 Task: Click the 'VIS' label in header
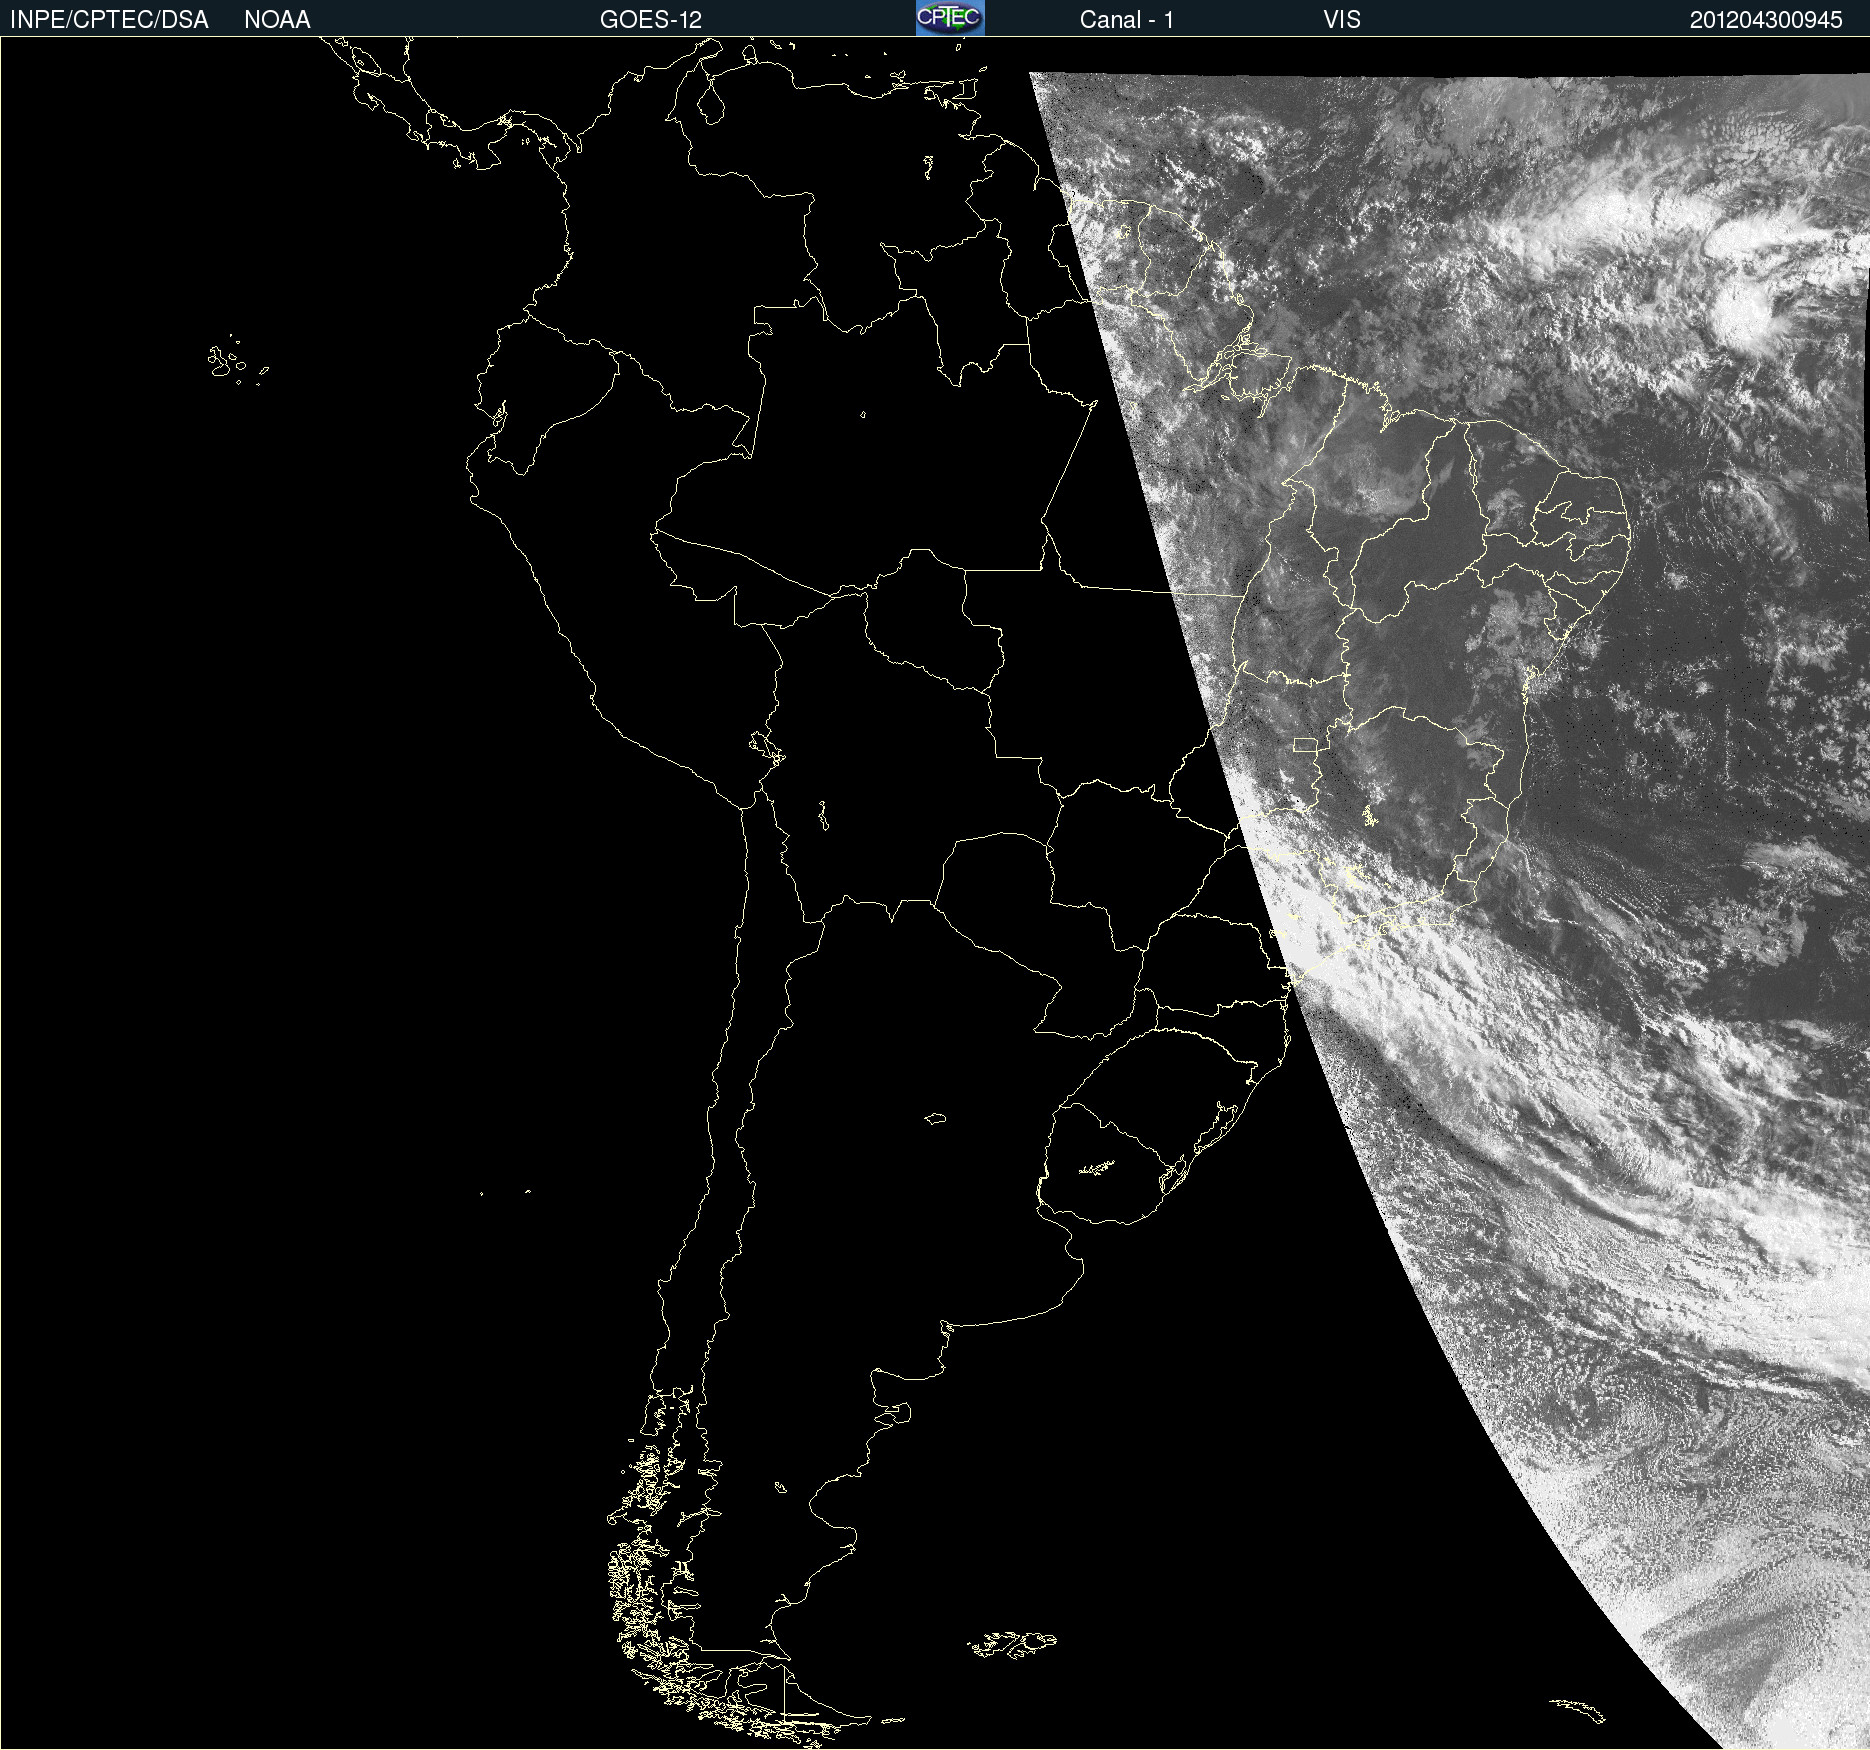point(1342,20)
